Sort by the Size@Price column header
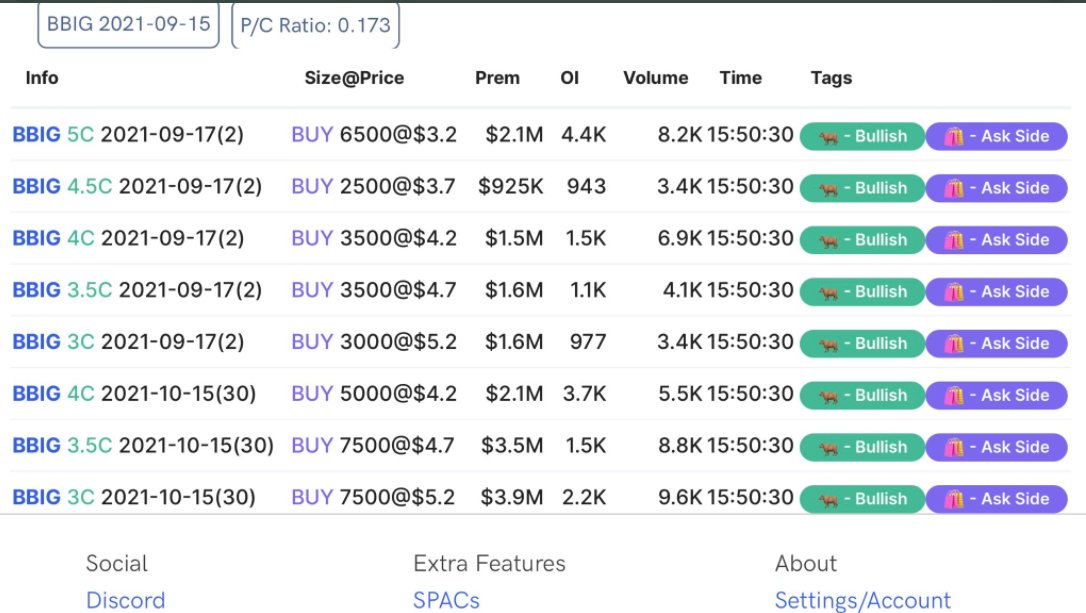The image size is (1086, 613). click(354, 78)
